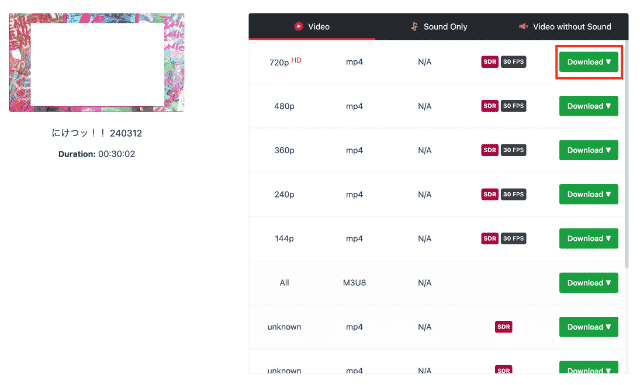Switch to the Sound Only tab
This screenshot has height=385, width=640.
pyautogui.click(x=439, y=27)
